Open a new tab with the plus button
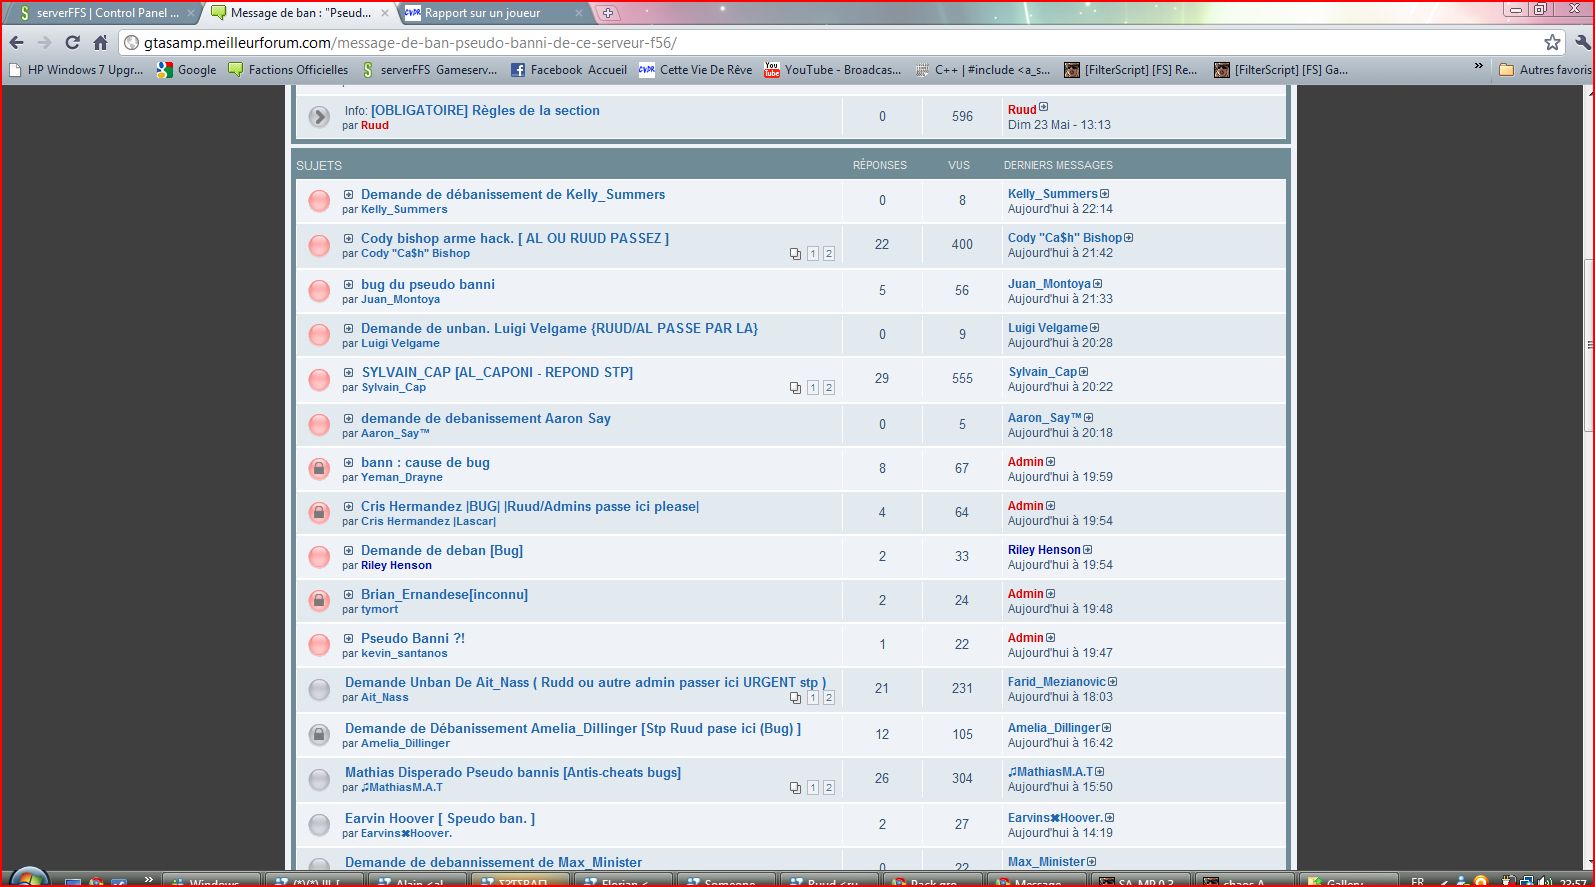Screen dimensions: 1595x887 (608, 13)
